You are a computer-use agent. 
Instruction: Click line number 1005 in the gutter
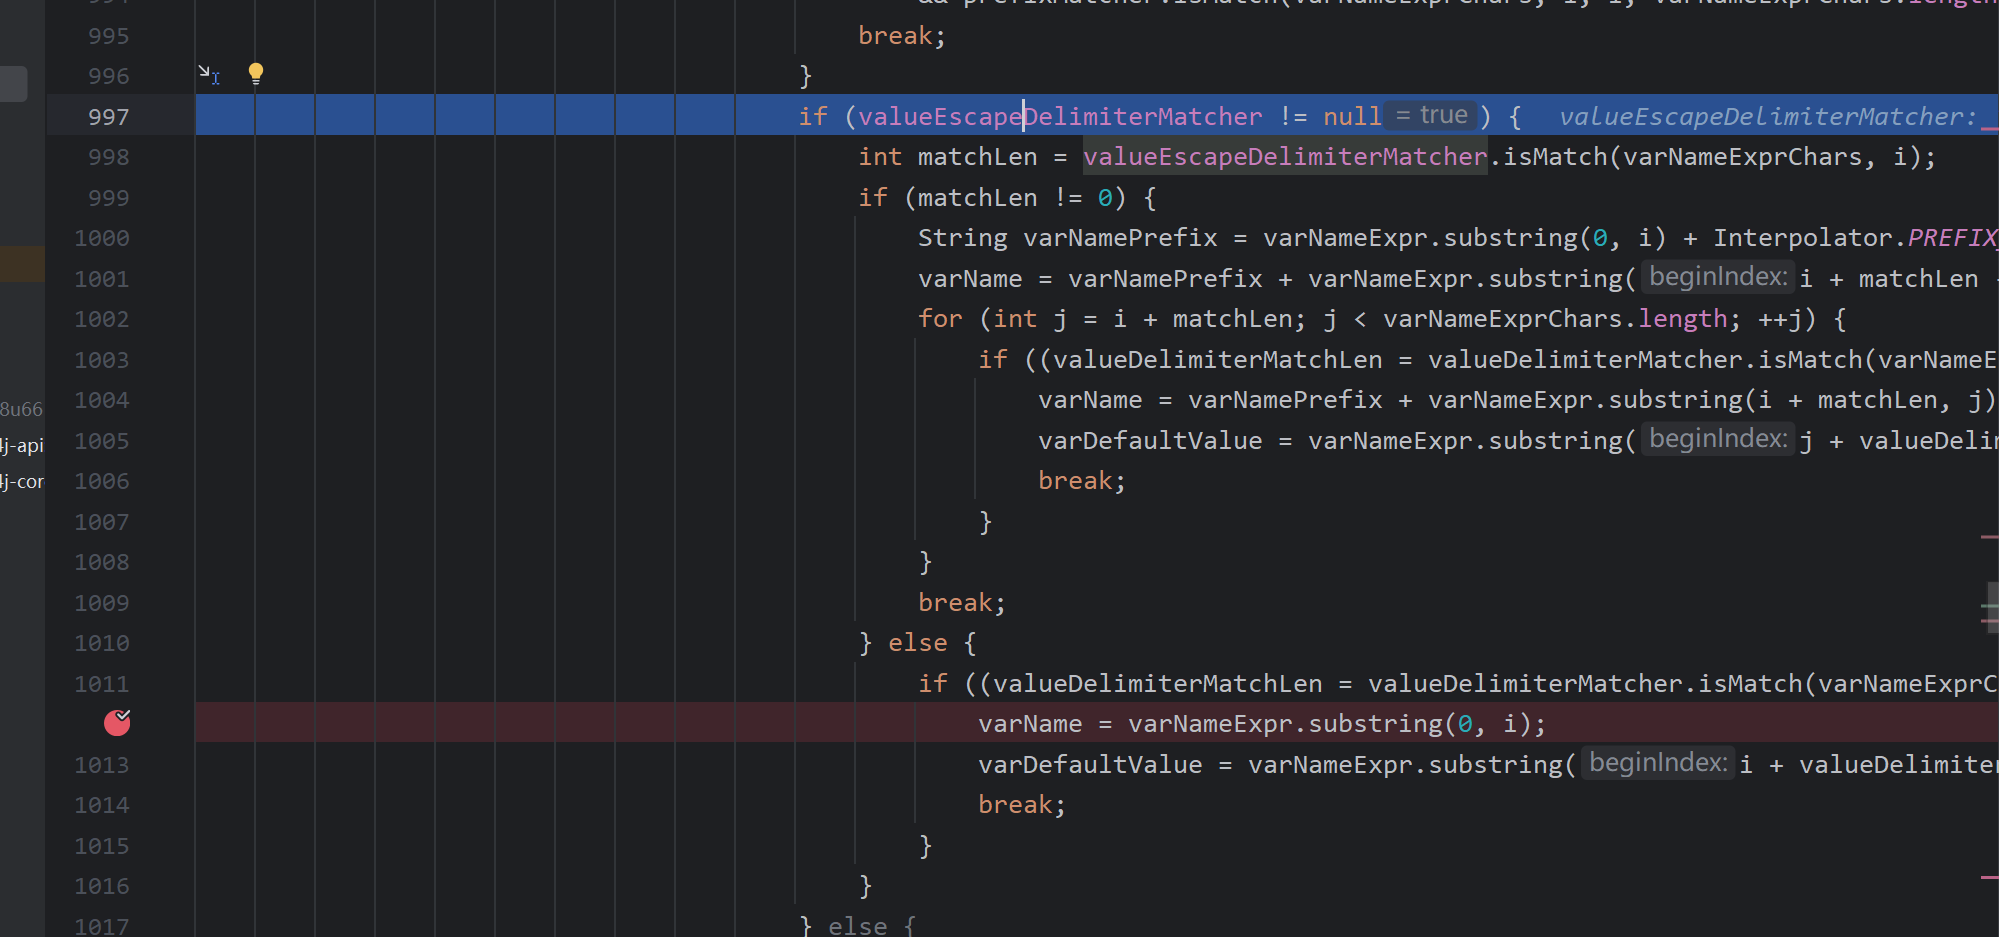click(102, 441)
